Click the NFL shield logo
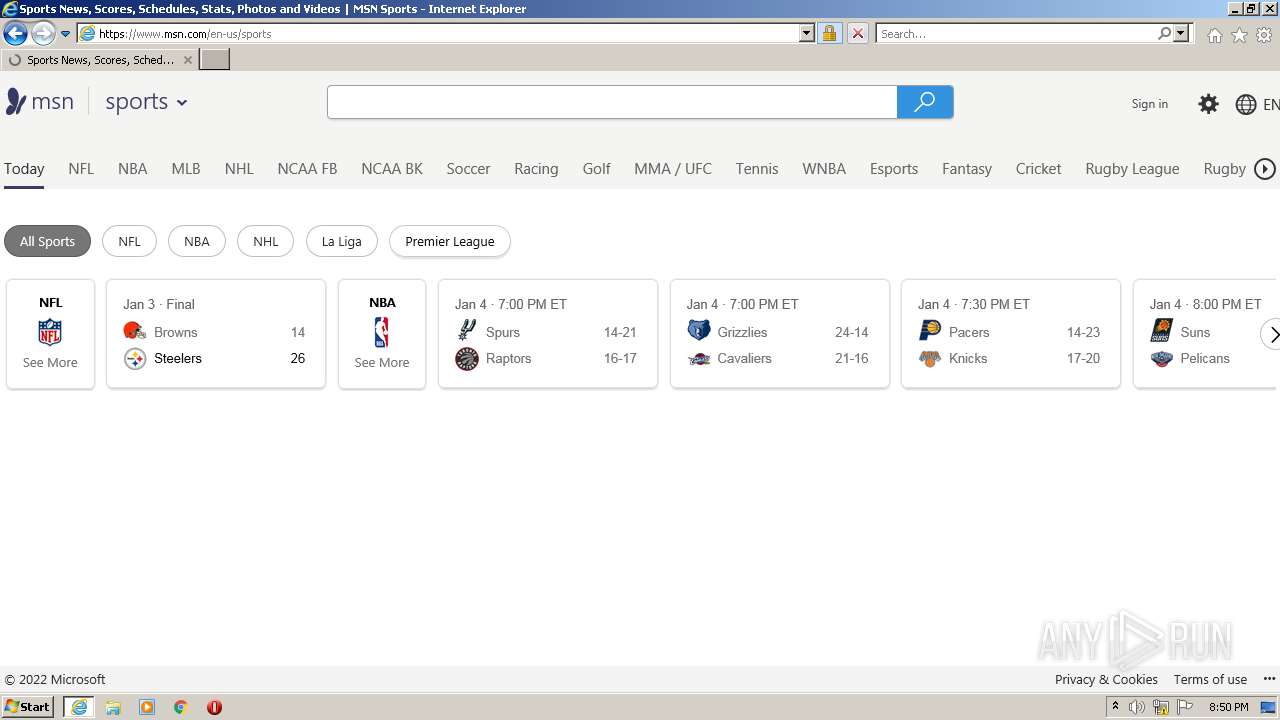Screen dimensions: 1280x720 (x=50, y=332)
